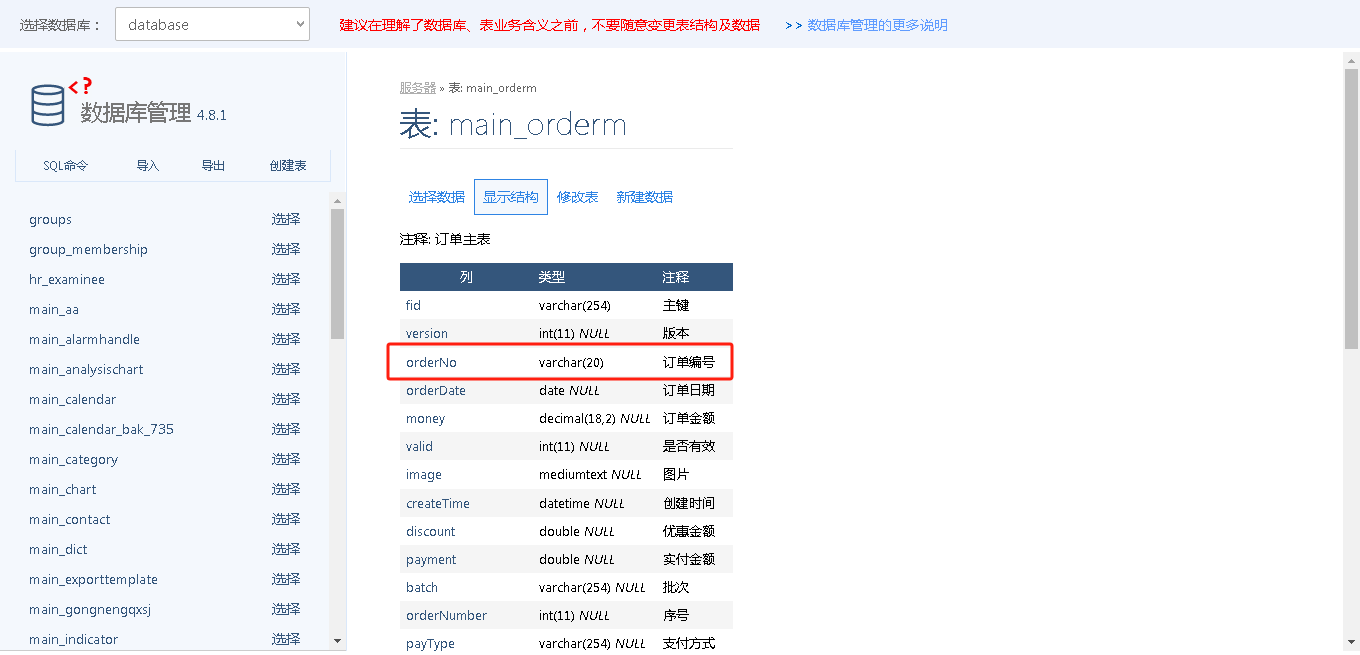Viewport: 1360px width, 655px height.
Task: Click the 列 column header
Action: point(466,277)
